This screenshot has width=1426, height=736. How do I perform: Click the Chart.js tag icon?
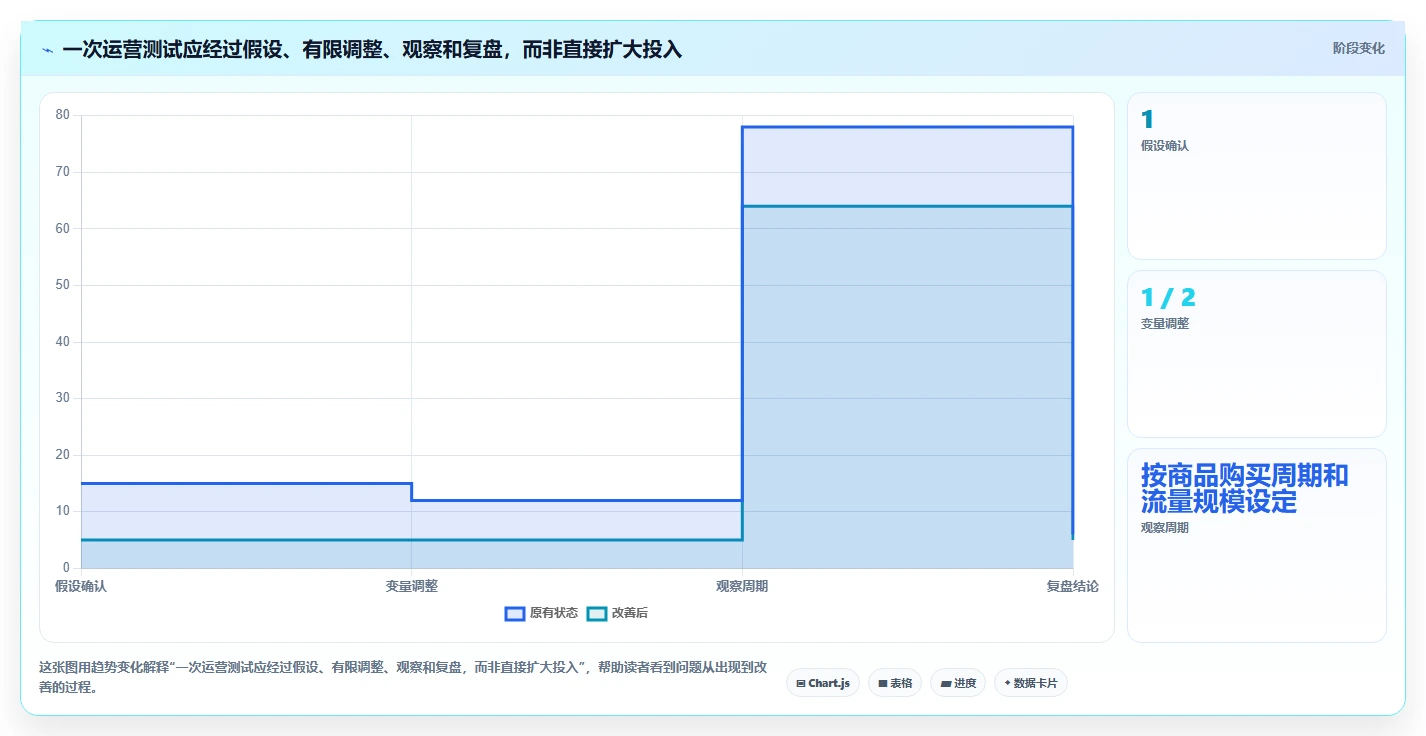(x=801, y=683)
